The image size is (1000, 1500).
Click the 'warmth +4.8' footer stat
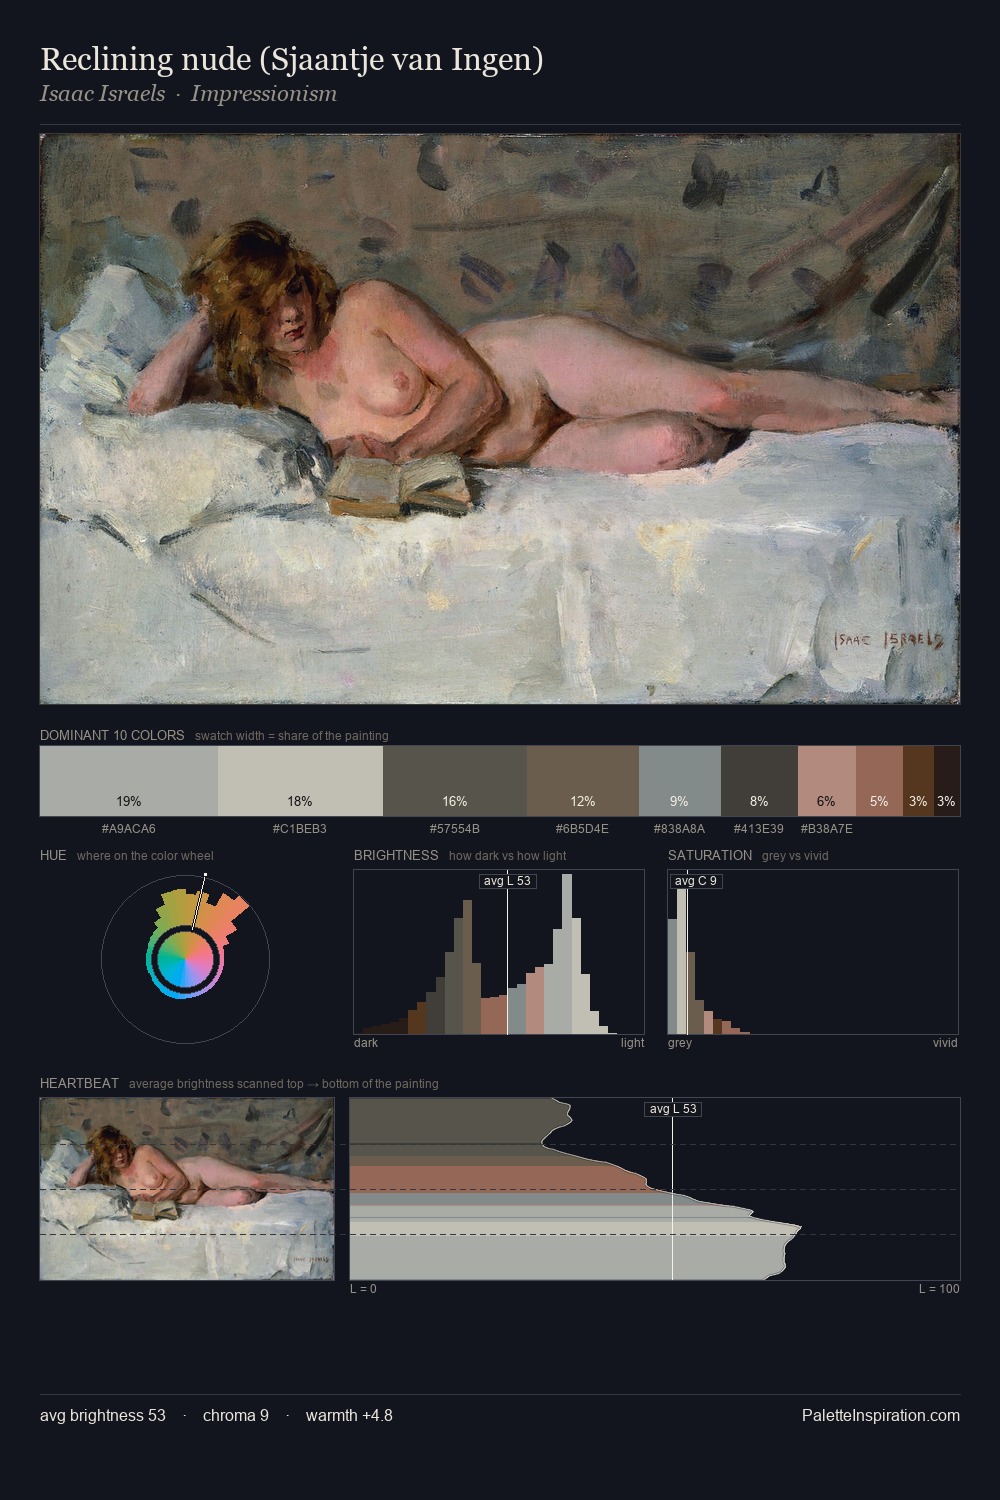click(349, 1415)
